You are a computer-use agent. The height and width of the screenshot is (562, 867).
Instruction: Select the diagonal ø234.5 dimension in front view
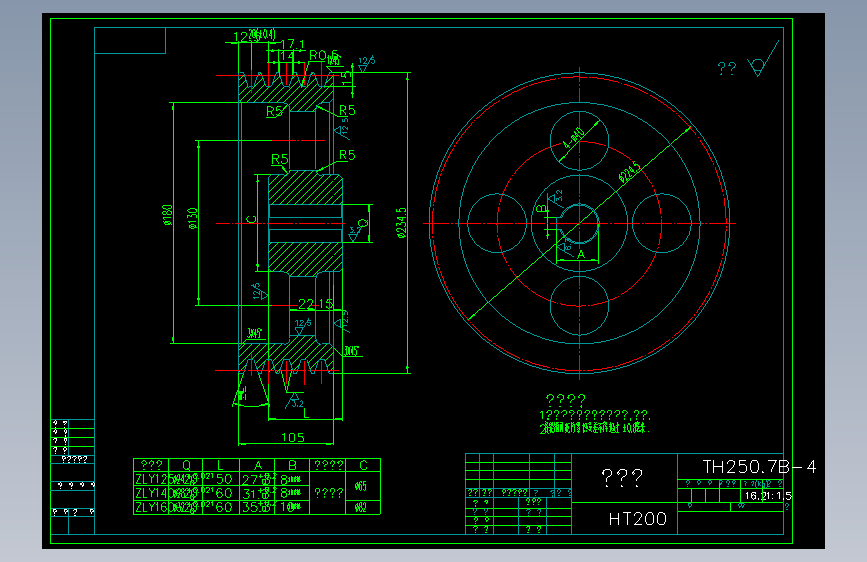click(x=629, y=172)
